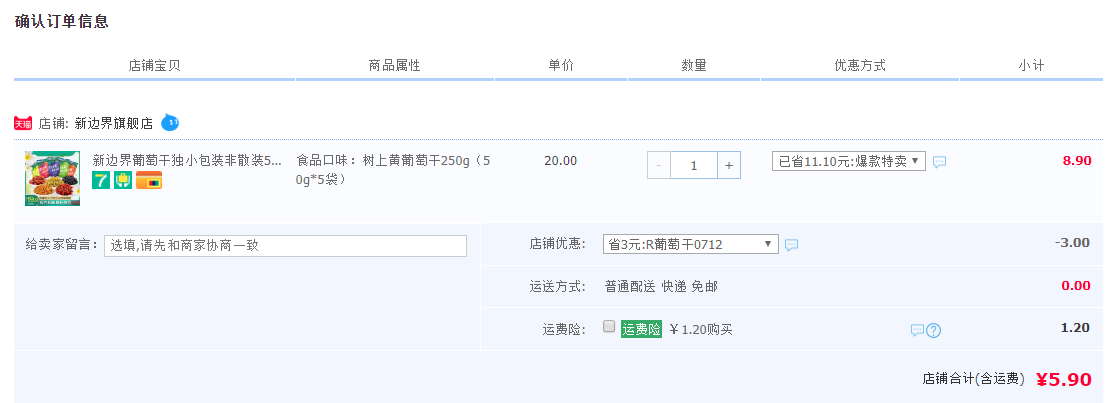This screenshot has height=403, width=1112.
Task: Click the question mark help icon for 运费险
Action: click(x=933, y=331)
